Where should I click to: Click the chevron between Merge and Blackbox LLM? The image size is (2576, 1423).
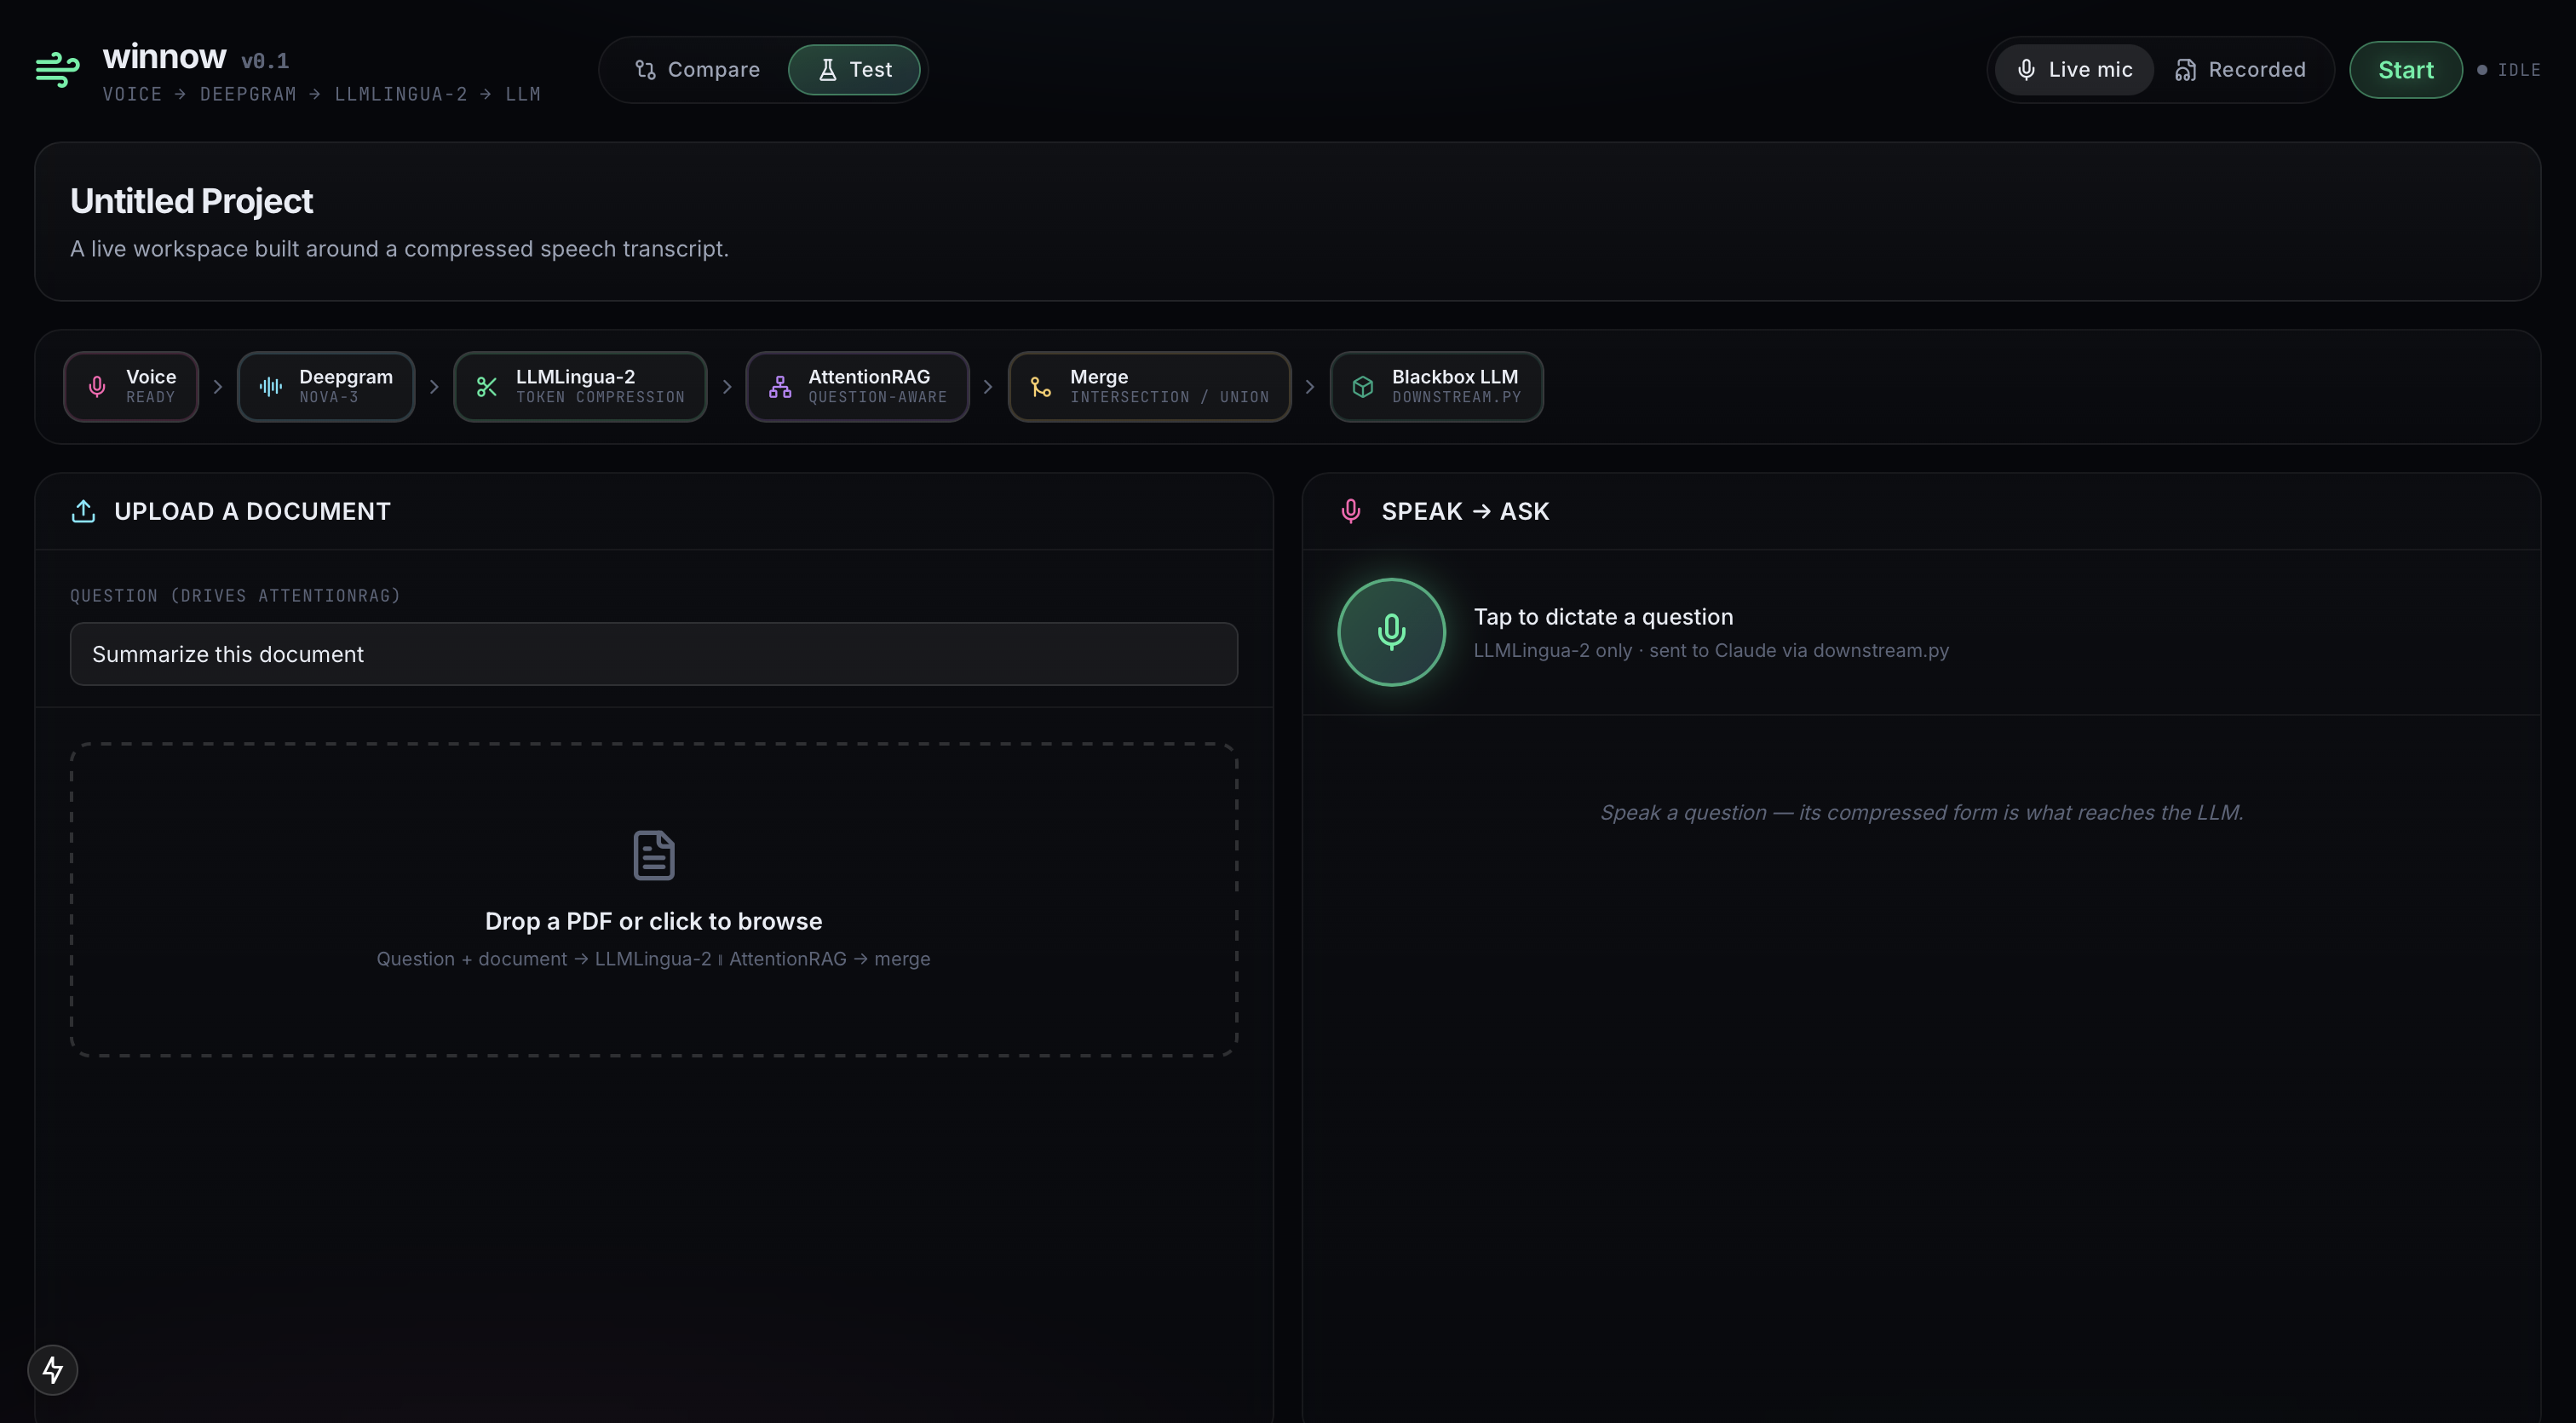[1310, 387]
